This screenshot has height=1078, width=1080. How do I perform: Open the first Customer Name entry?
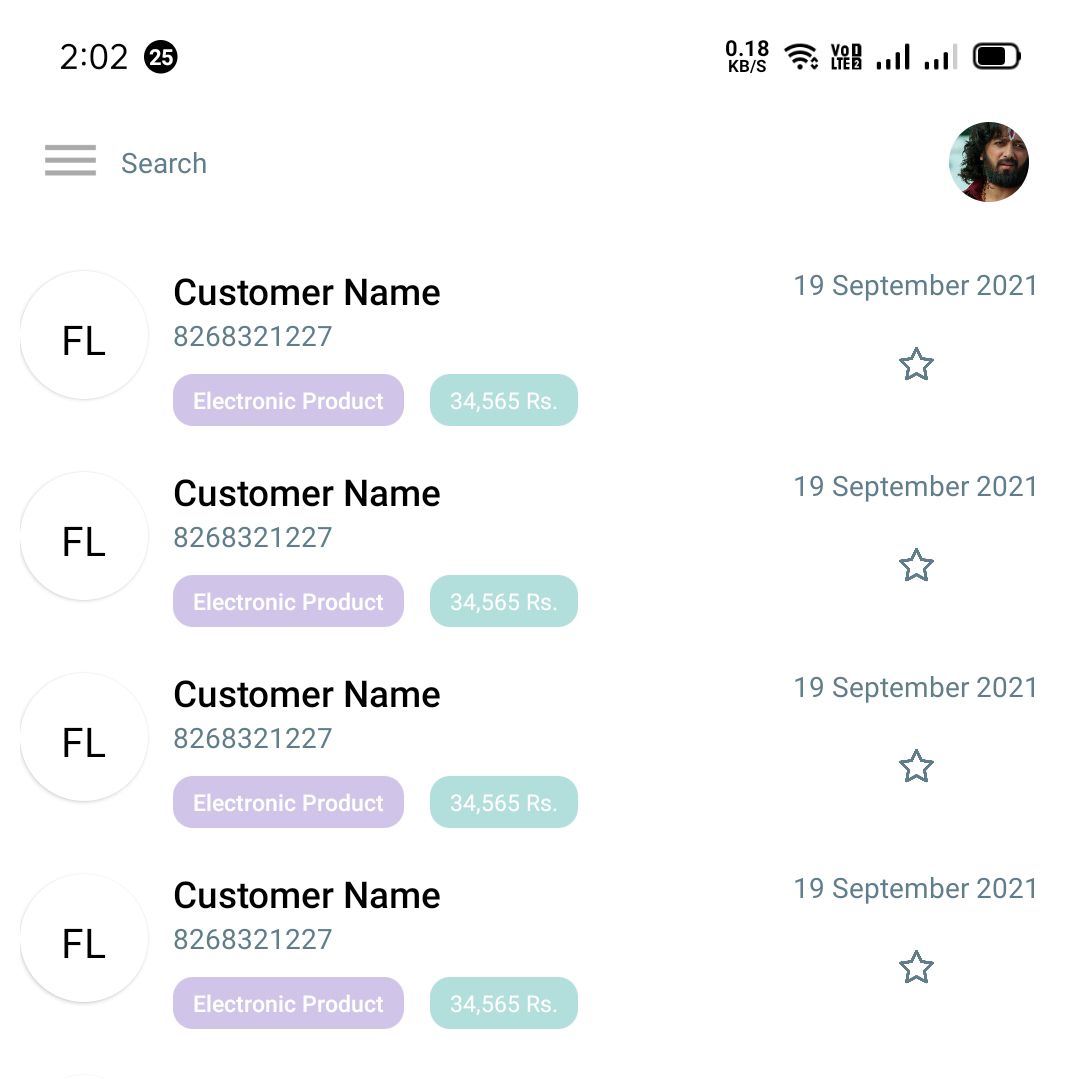[307, 293]
